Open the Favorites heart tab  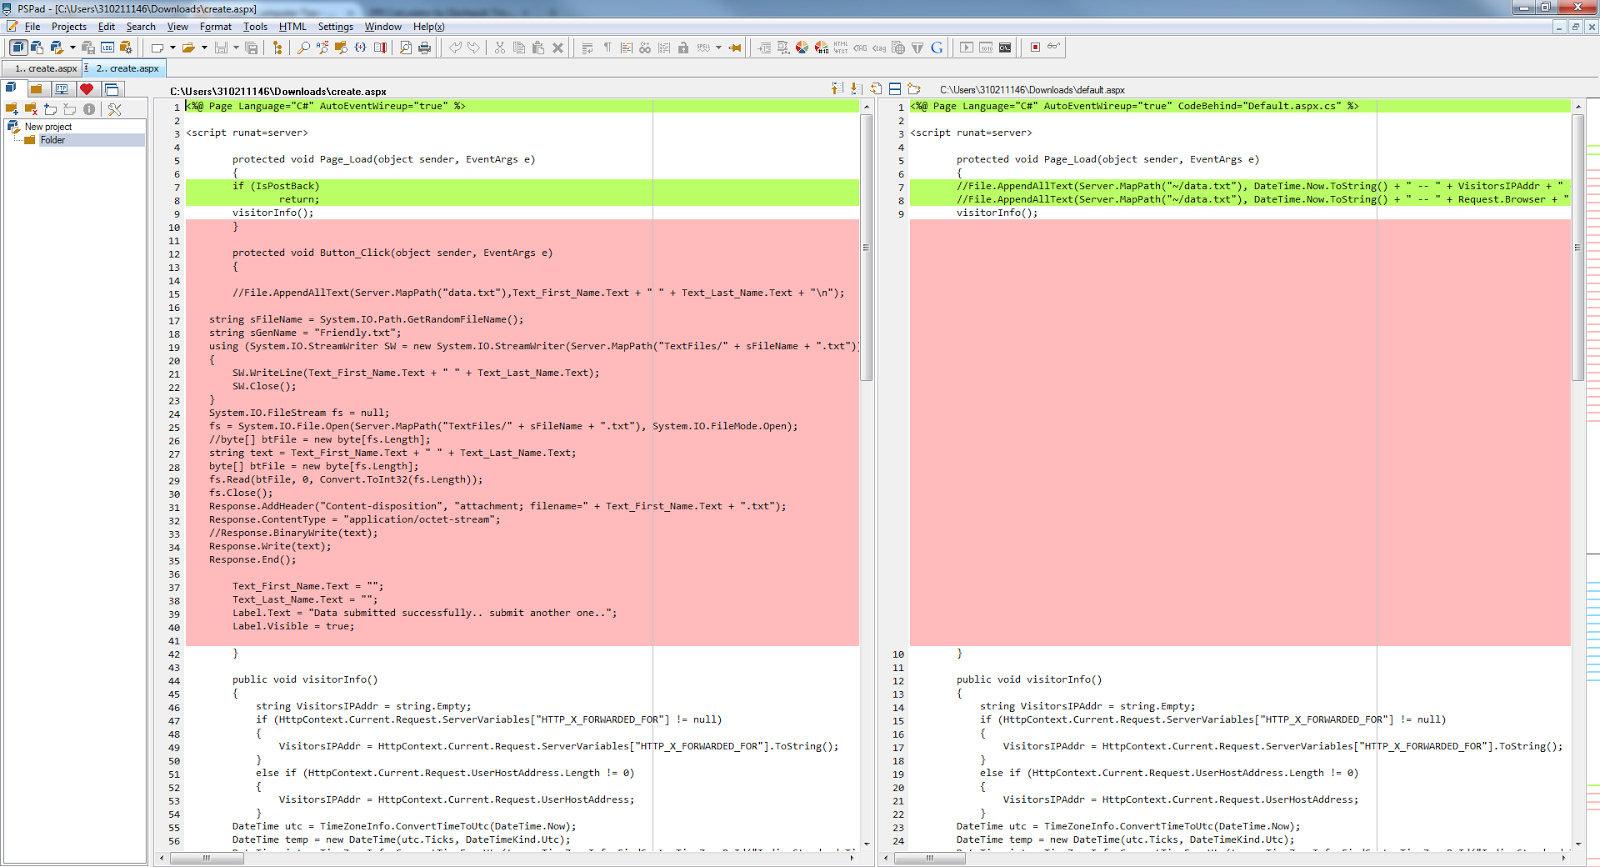(x=87, y=89)
